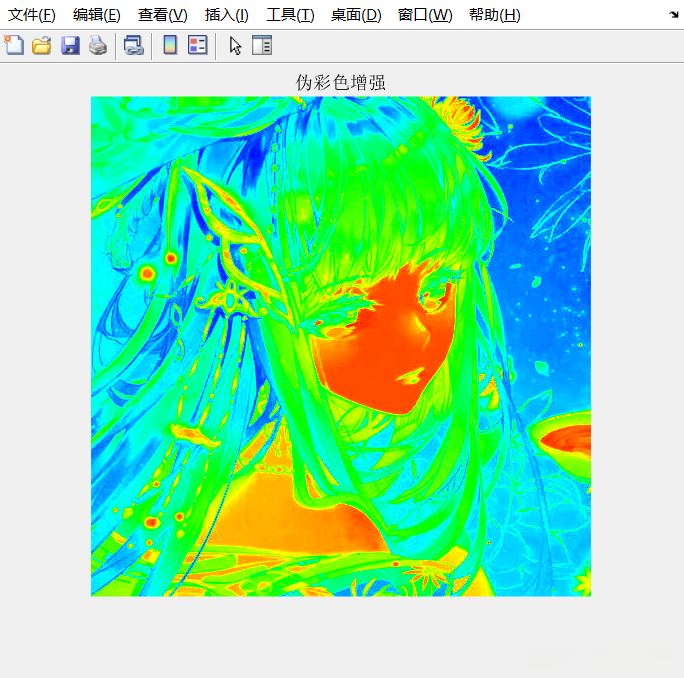Insert a colorbar via toolbar icon
684x678 pixels.
coord(170,45)
